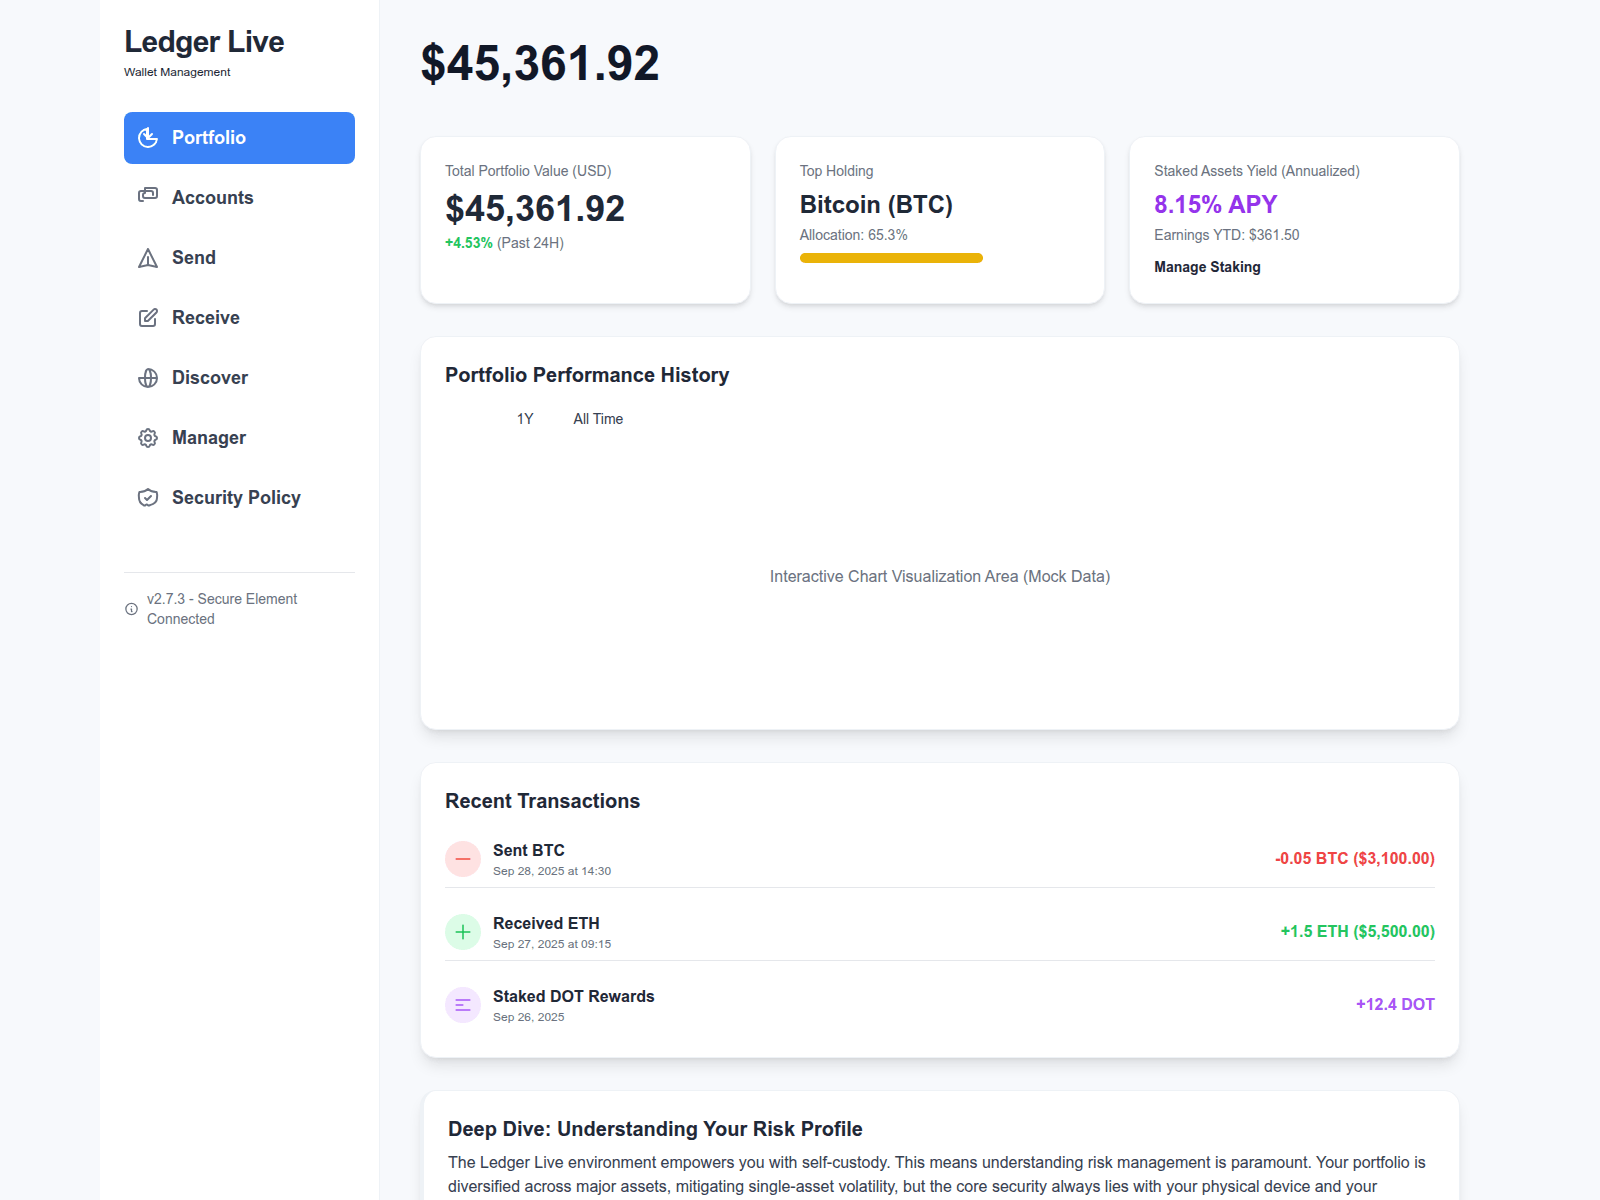Click the purple Staked DOT Rewards icon
Viewport: 1600px width, 1200px height.
click(463, 1005)
